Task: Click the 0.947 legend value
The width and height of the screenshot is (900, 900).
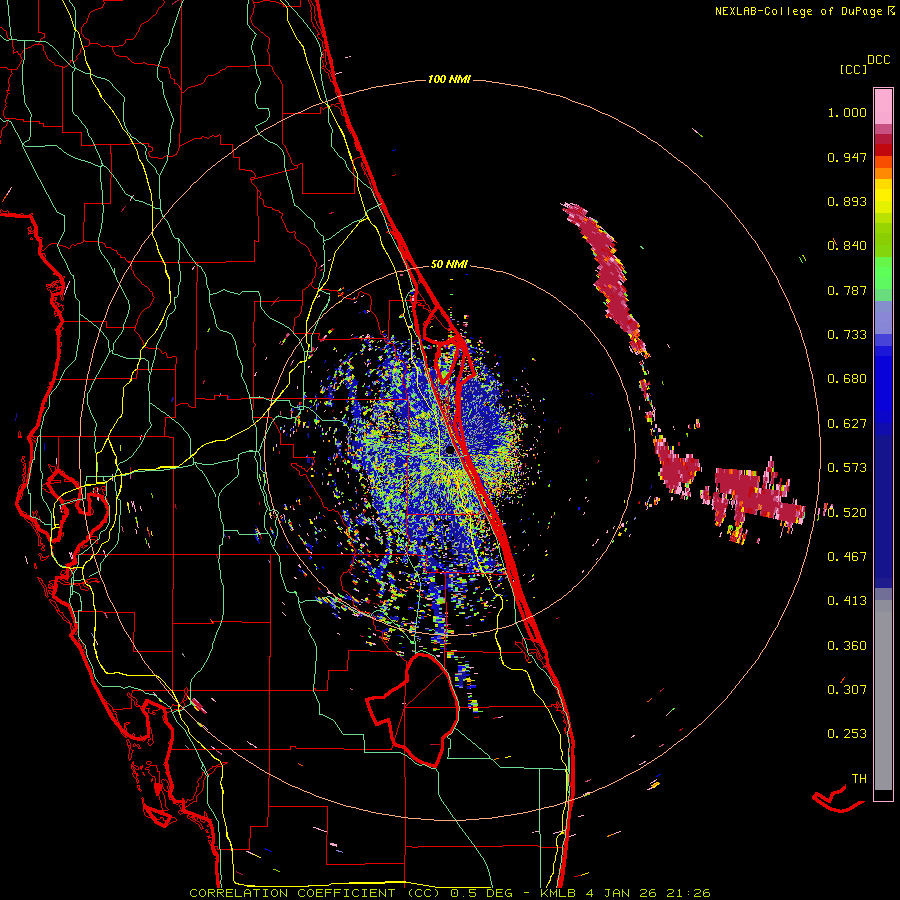Action: click(x=847, y=157)
